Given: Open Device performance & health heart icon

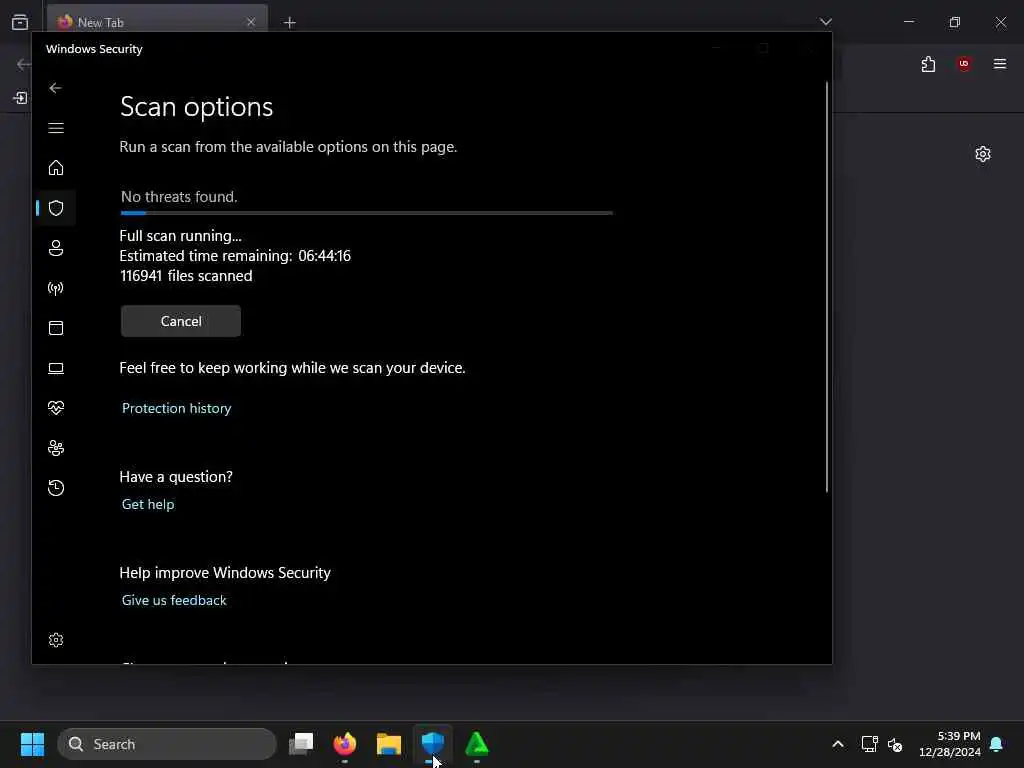Looking at the screenshot, I should tap(56, 408).
